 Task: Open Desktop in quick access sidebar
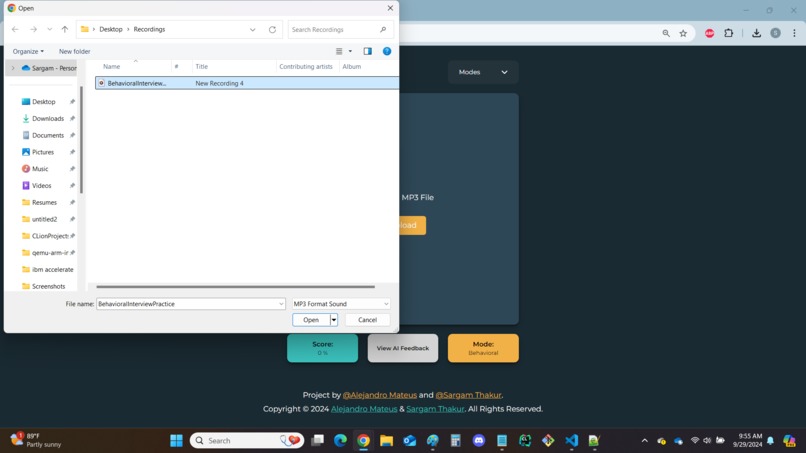(x=44, y=102)
